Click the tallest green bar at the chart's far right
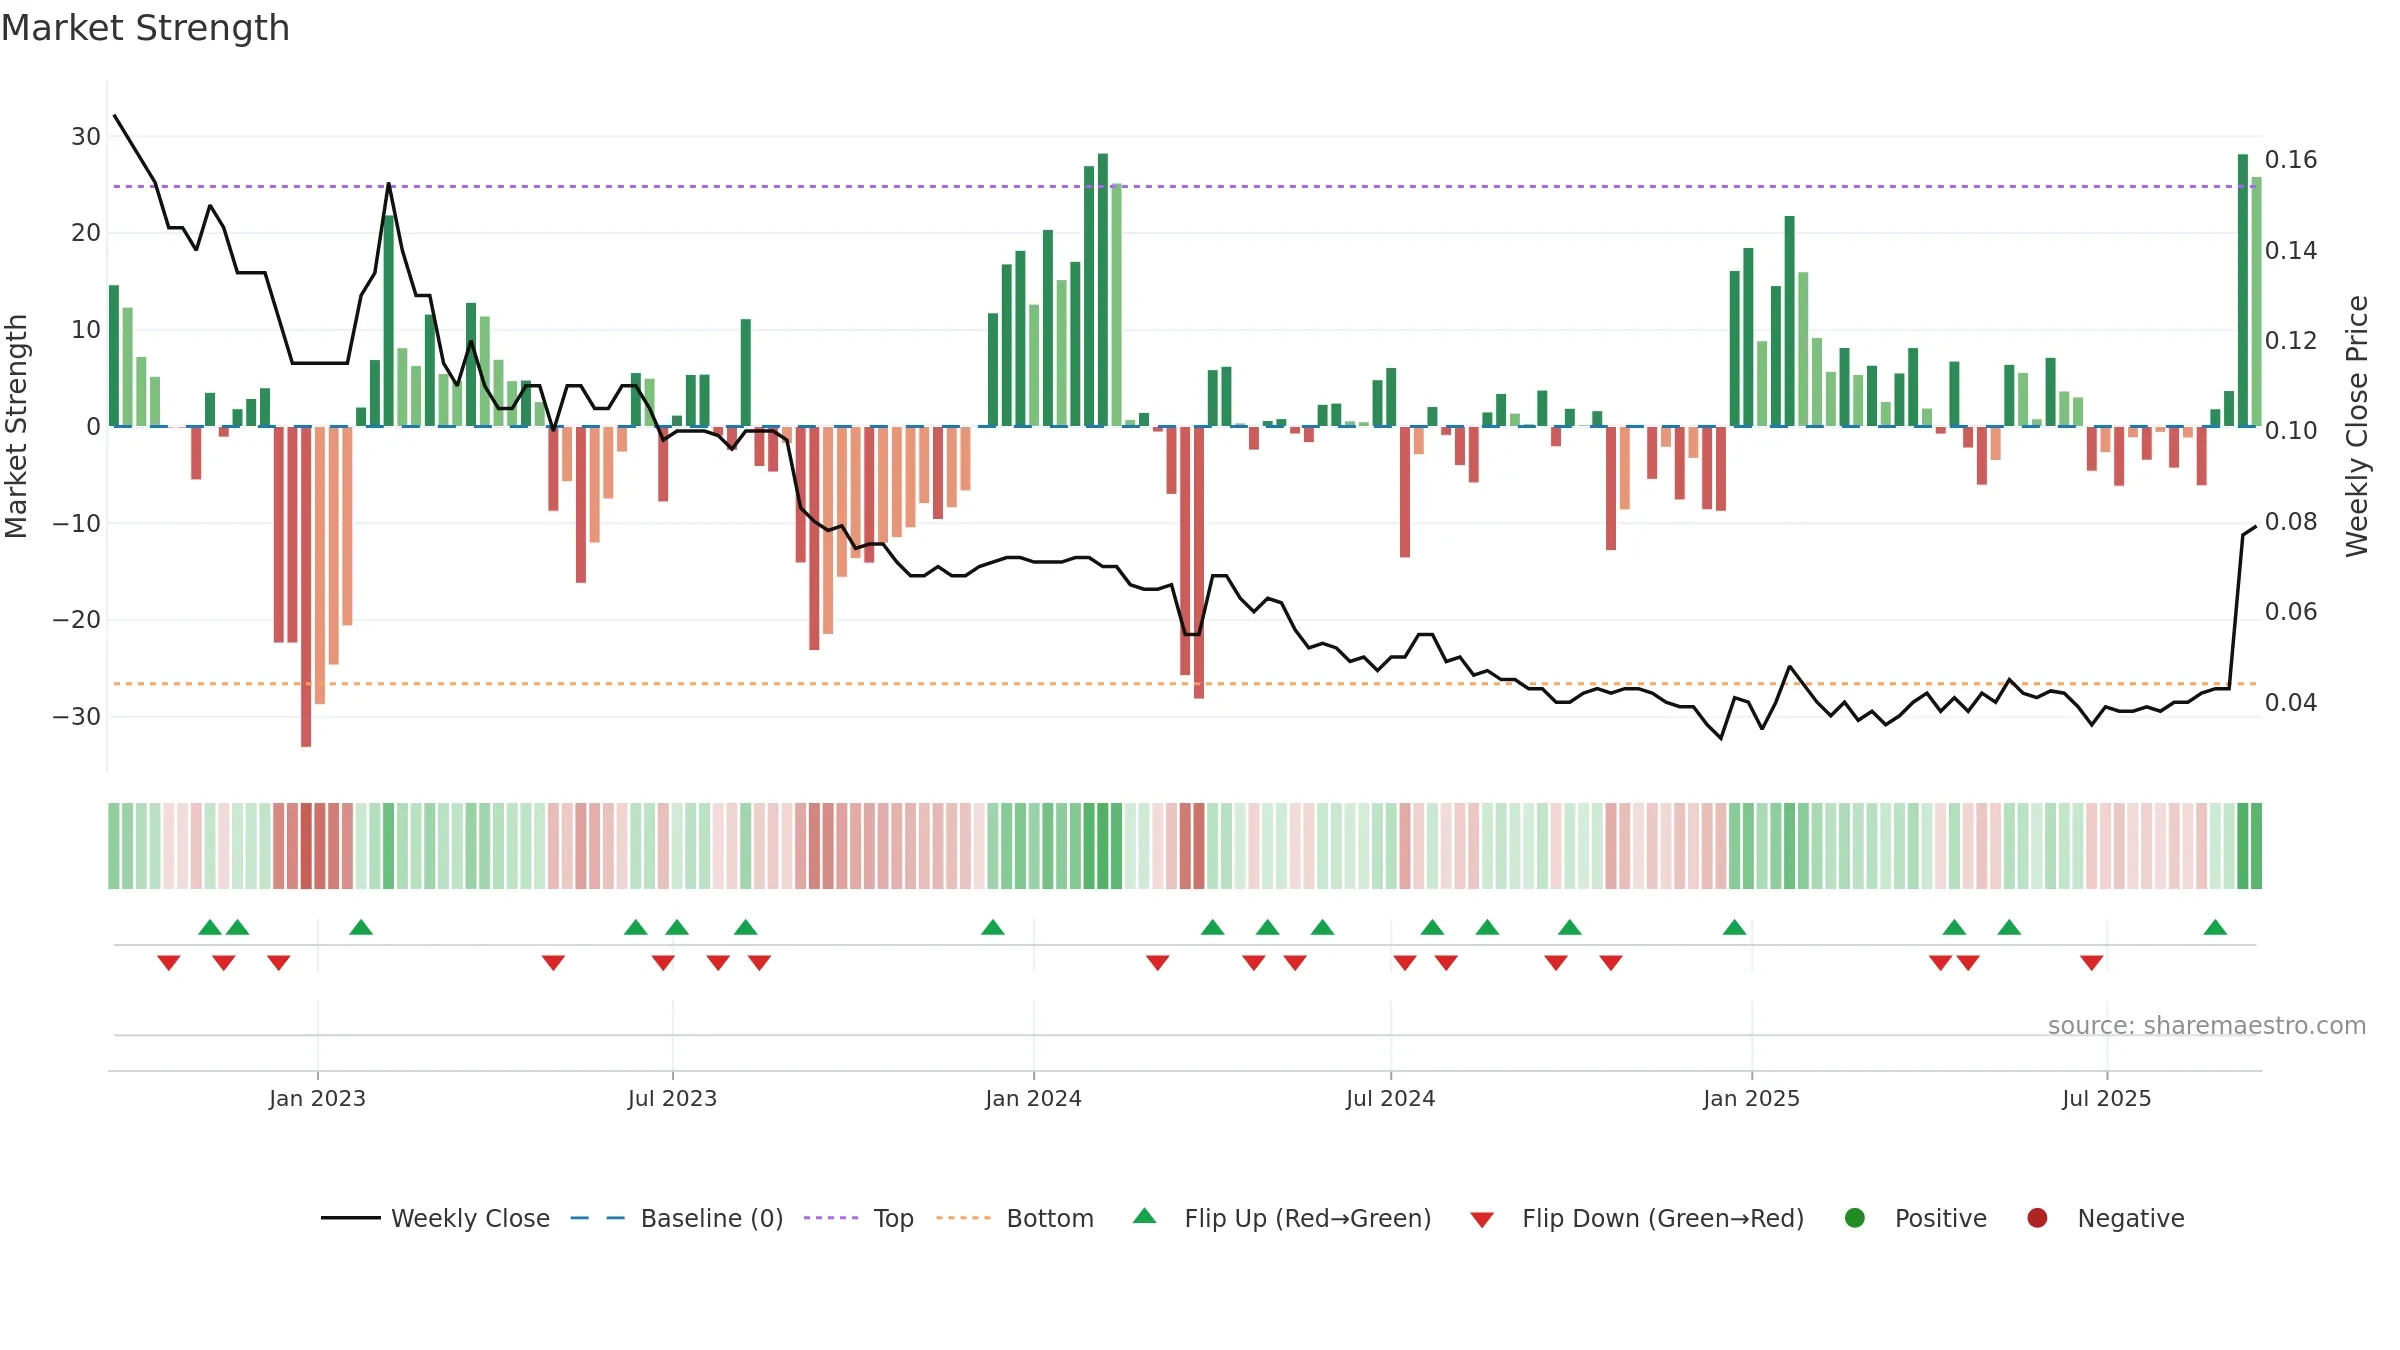This screenshot has height=1350, width=2400. click(2243, 290)
